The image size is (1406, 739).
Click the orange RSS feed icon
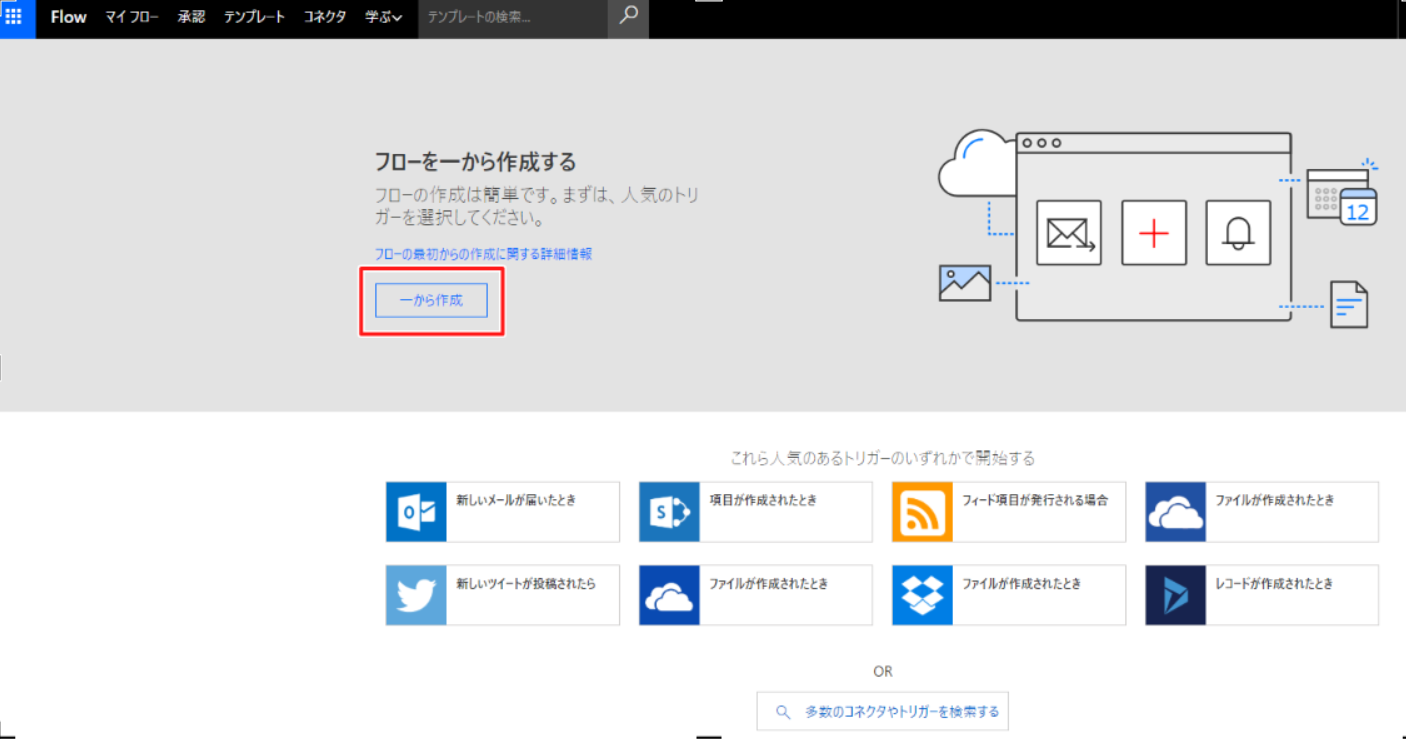coord(922,512)
